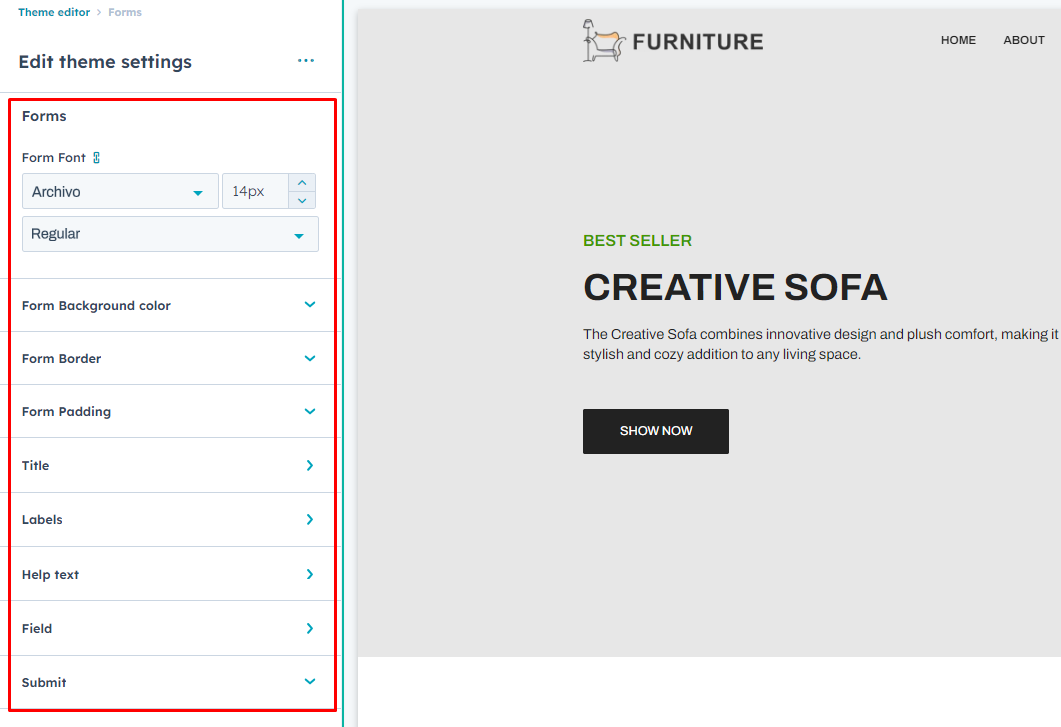Click the SHOW NOW button

656,431
